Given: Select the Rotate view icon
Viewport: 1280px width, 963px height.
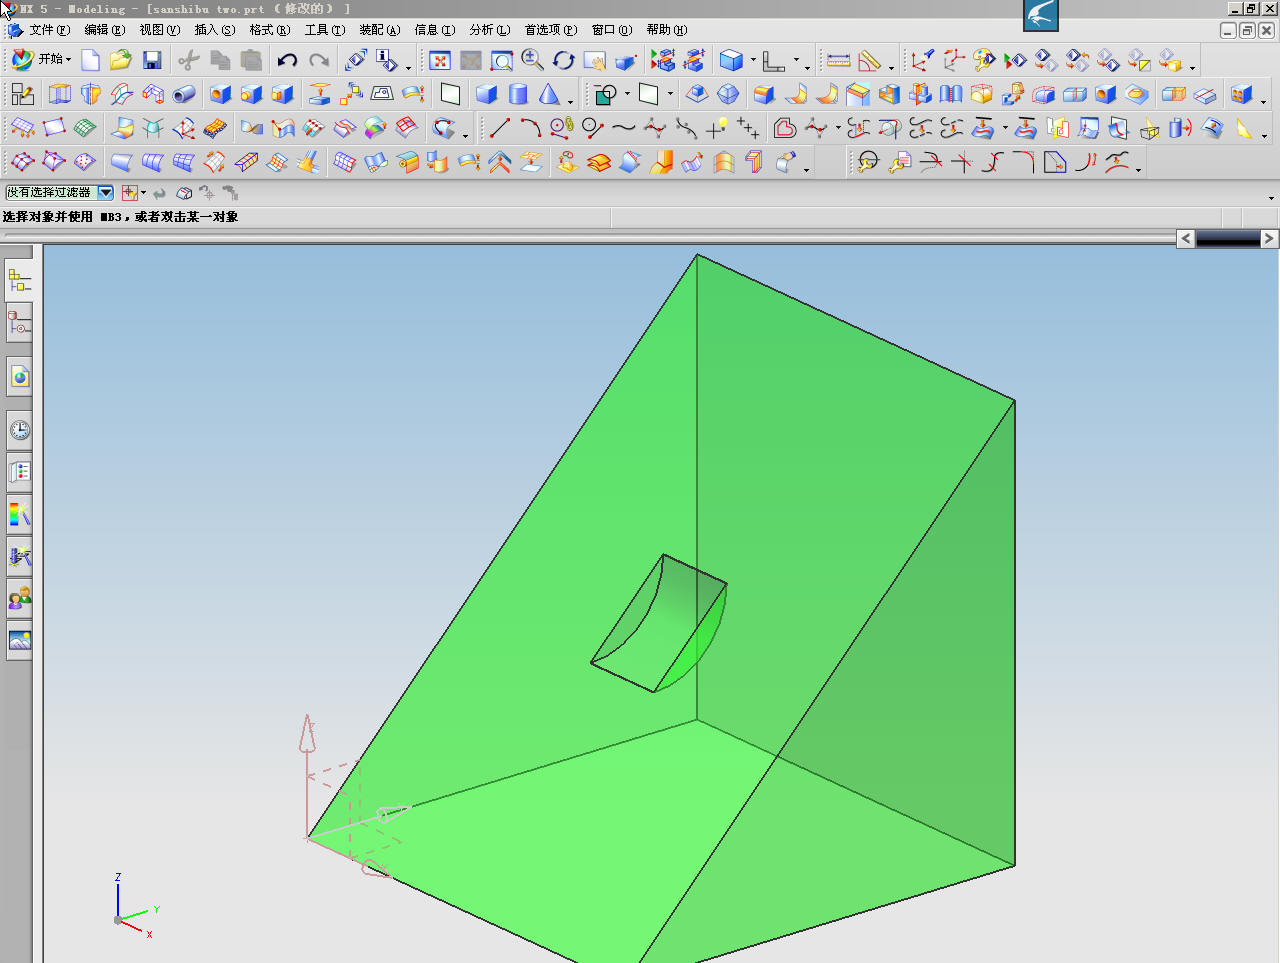Looking at the screenshot, I should (564, 60).
